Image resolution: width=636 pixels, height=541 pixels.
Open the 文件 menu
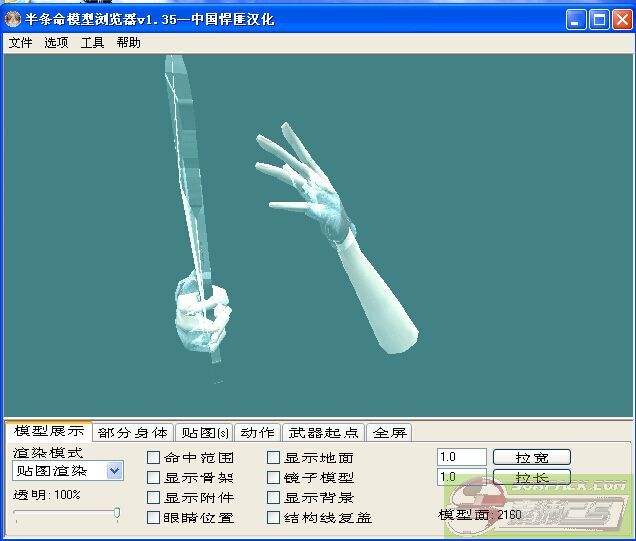tap(20, 43)
